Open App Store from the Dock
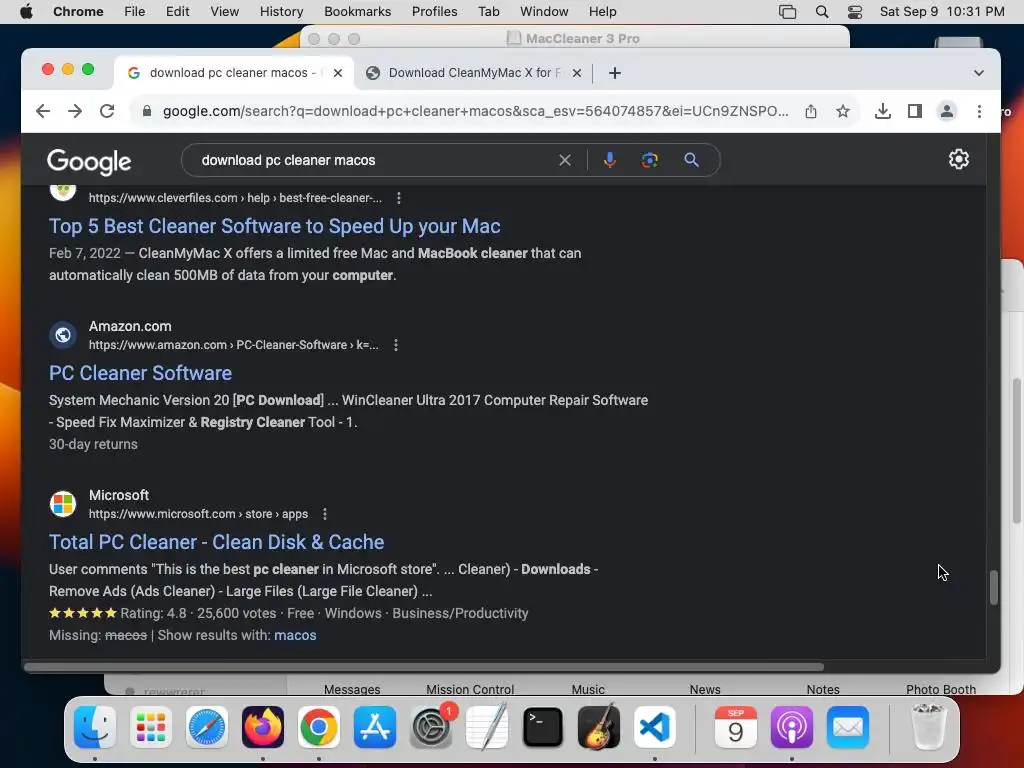The width and height of the screenshot is (1024, 768). click(x=375, y=727)
